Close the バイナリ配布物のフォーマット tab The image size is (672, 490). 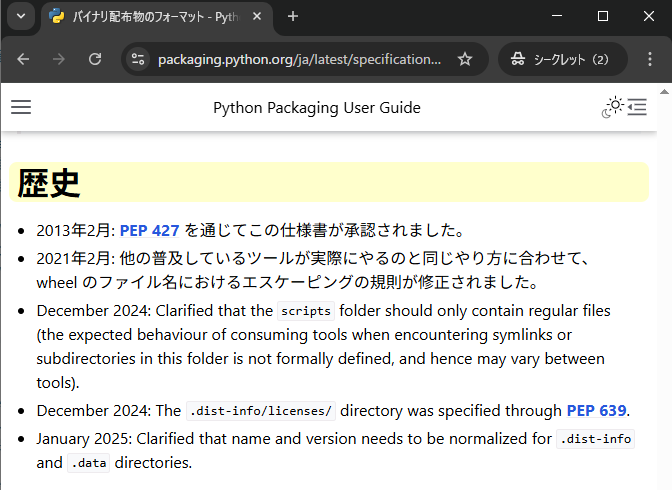(x=257, y=17)
